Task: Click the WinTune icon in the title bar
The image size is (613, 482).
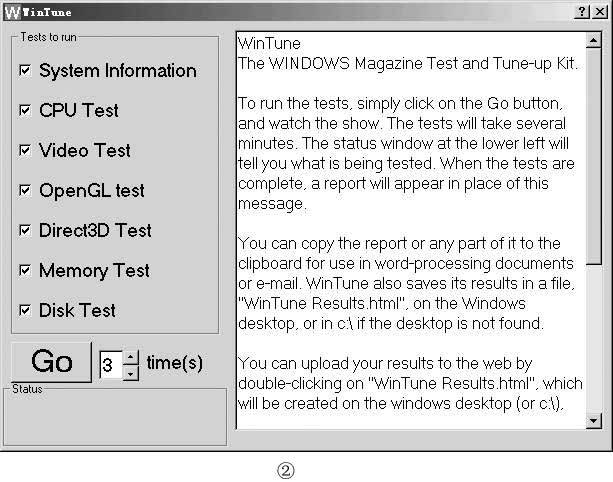Action: click(11, 10)
